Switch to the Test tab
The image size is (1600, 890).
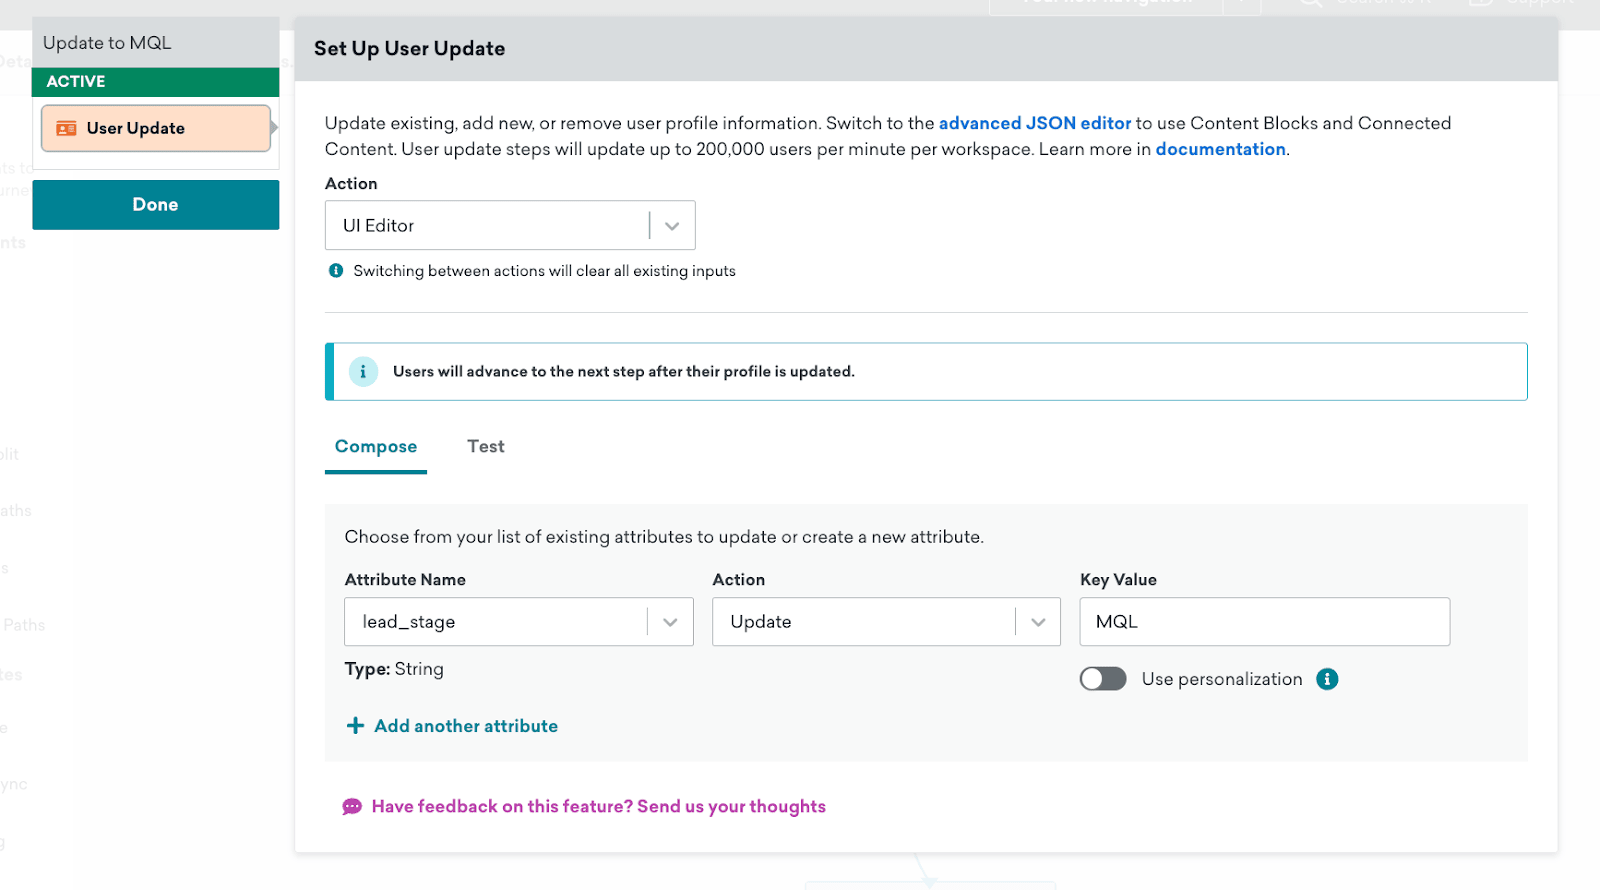point(485,447)
